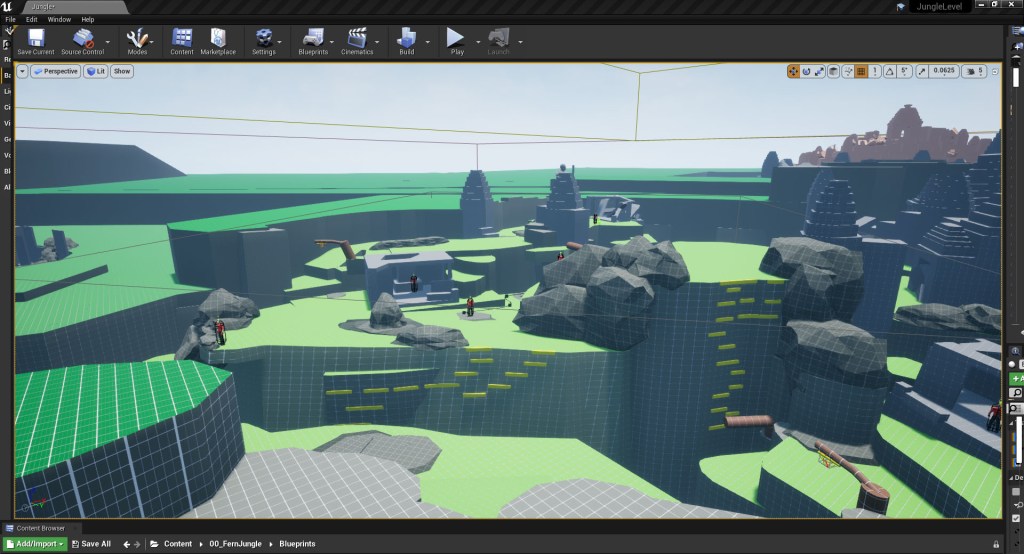Click the Save All button
Screen dimensions: 1024x554
[x=90, y=544]
